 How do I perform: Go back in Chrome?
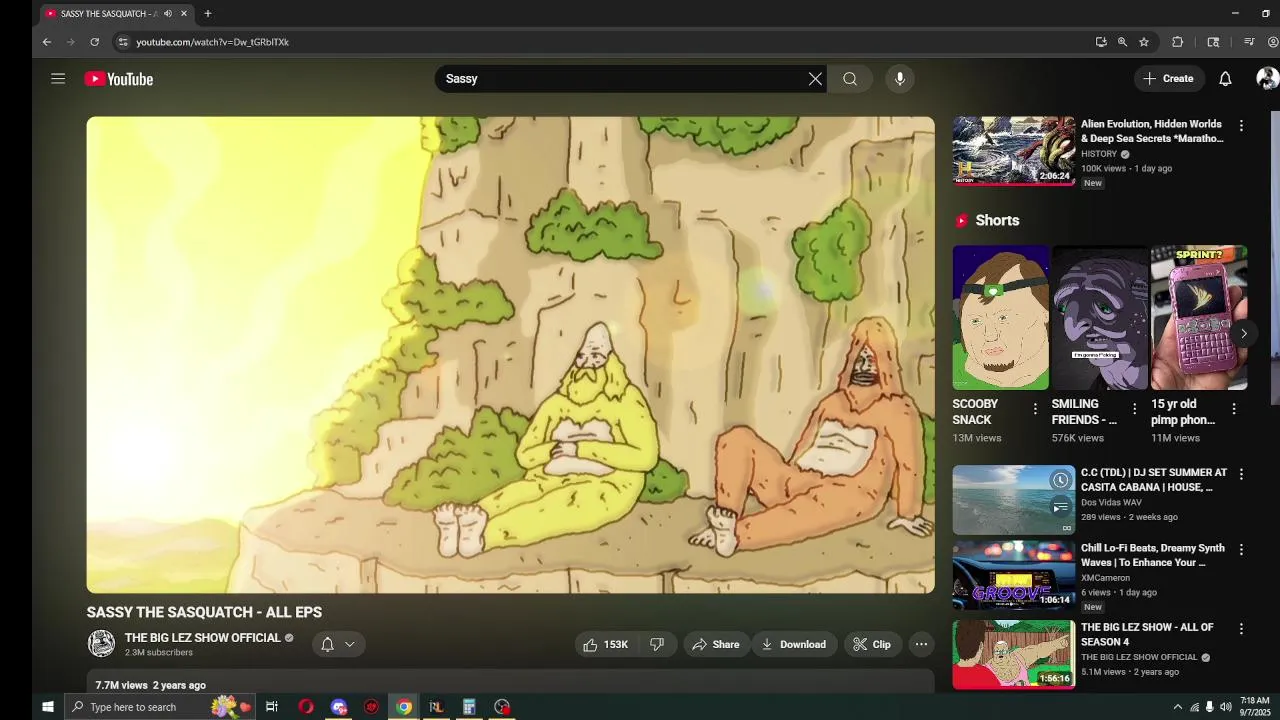pos(46,42)
